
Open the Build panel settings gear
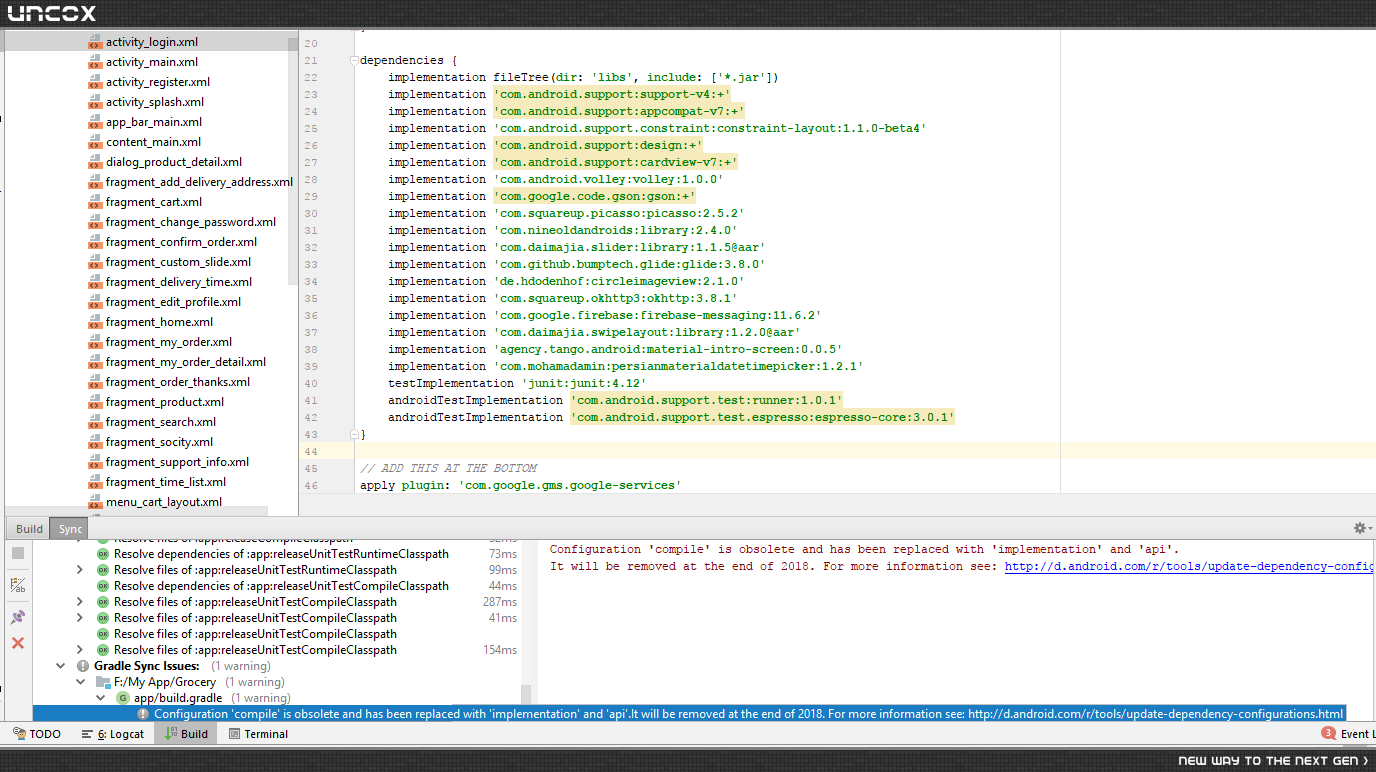[x=1360, y=528]
